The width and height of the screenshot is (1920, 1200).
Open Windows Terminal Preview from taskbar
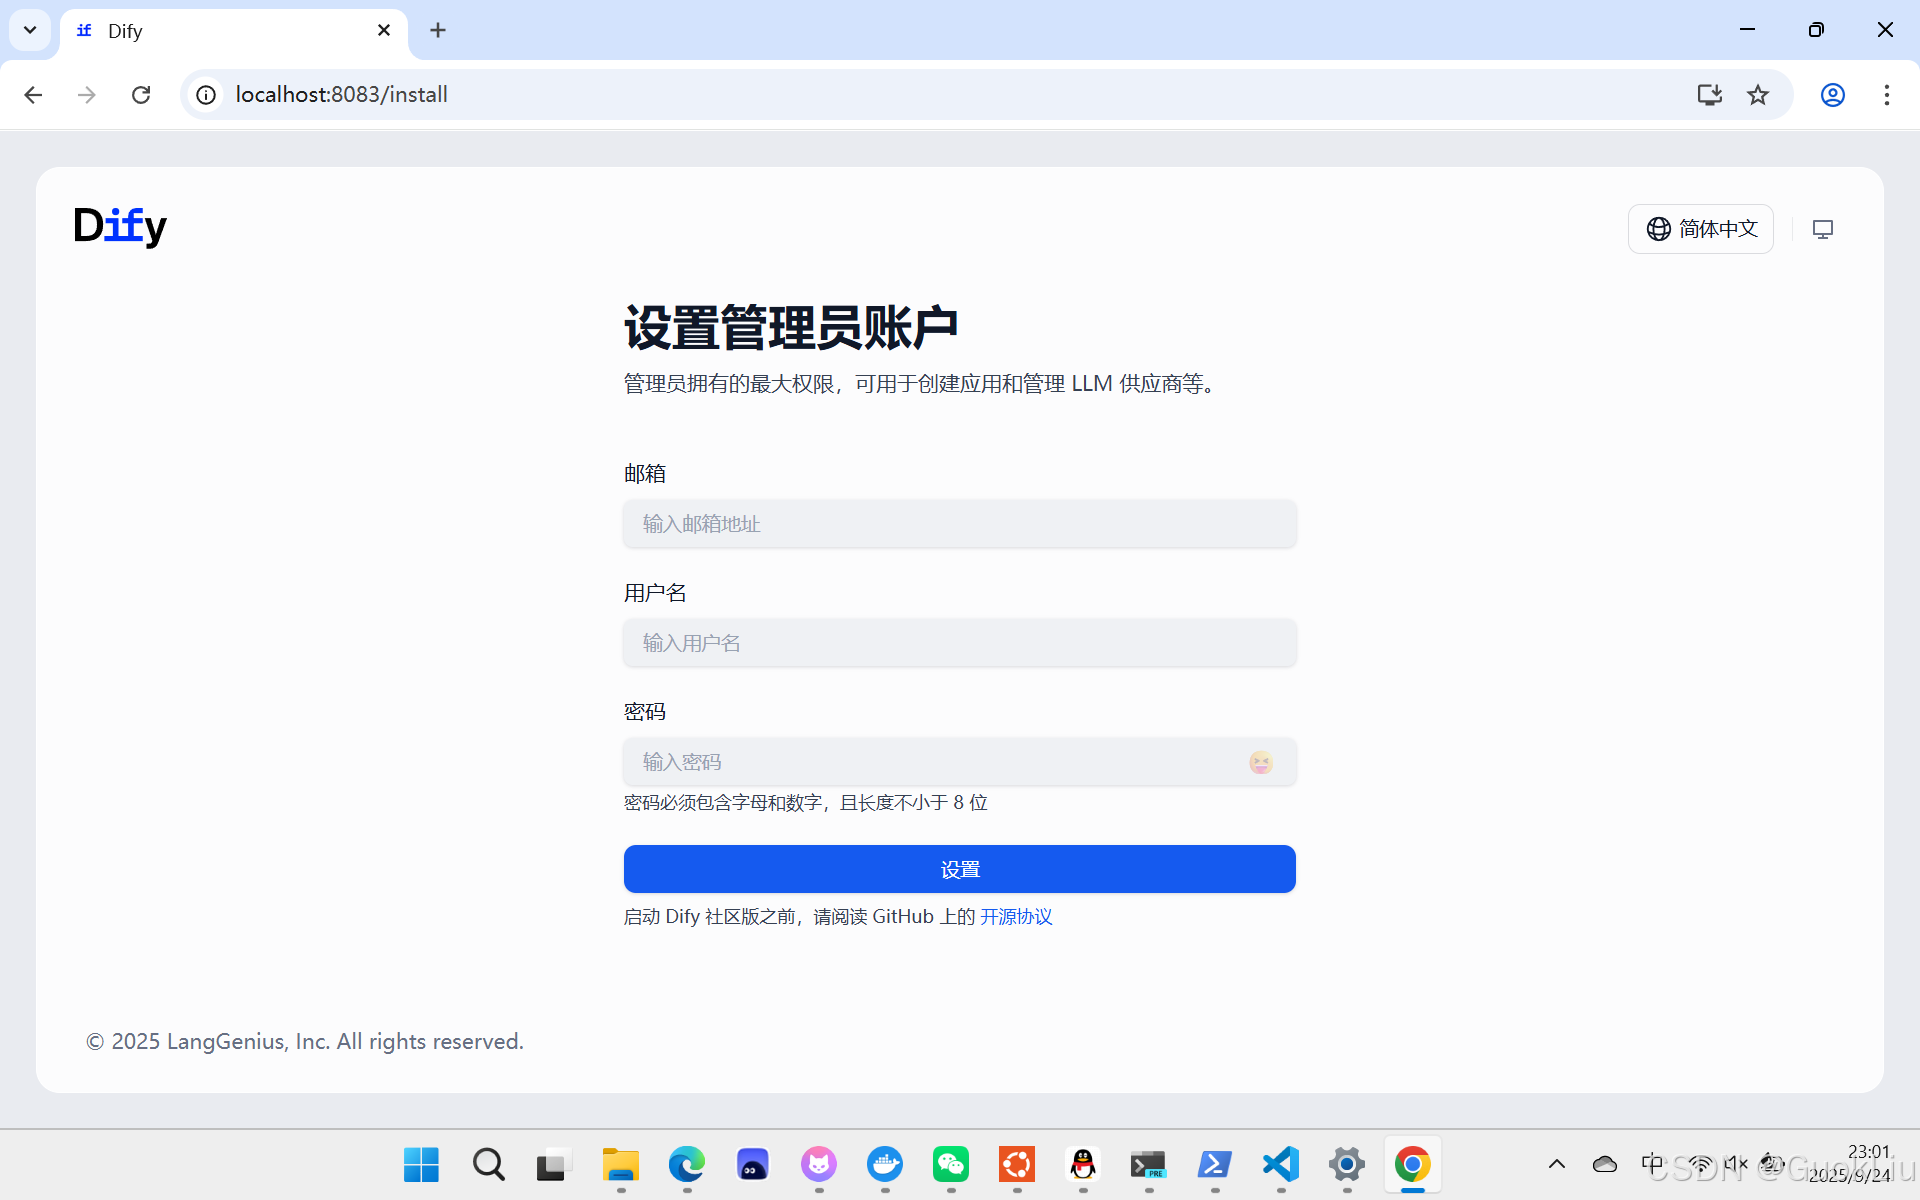click(1149, 1164)
